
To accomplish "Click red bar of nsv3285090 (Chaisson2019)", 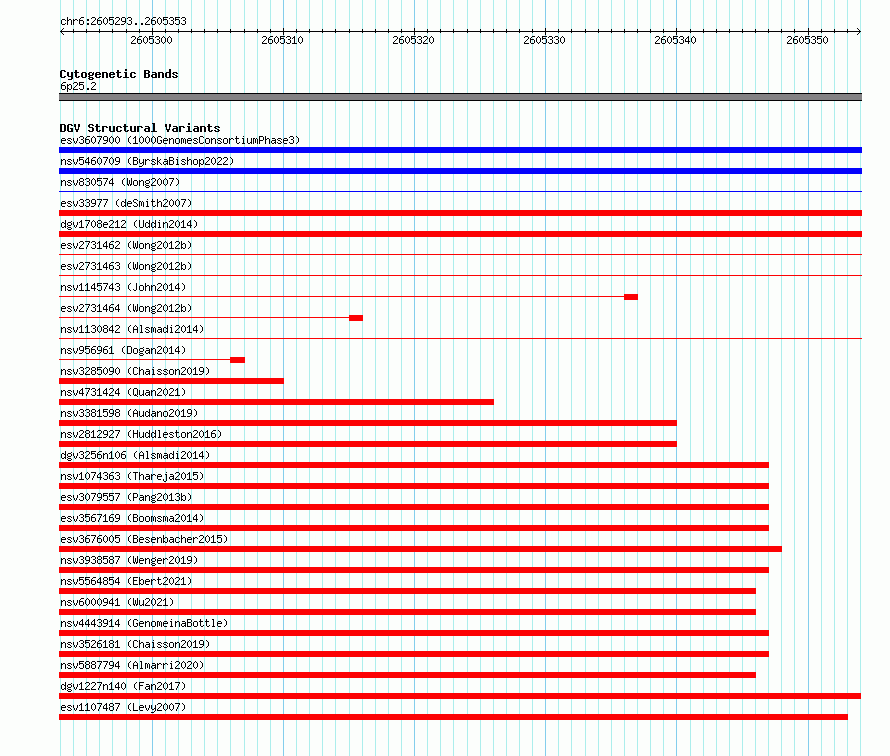I will 171,381.
